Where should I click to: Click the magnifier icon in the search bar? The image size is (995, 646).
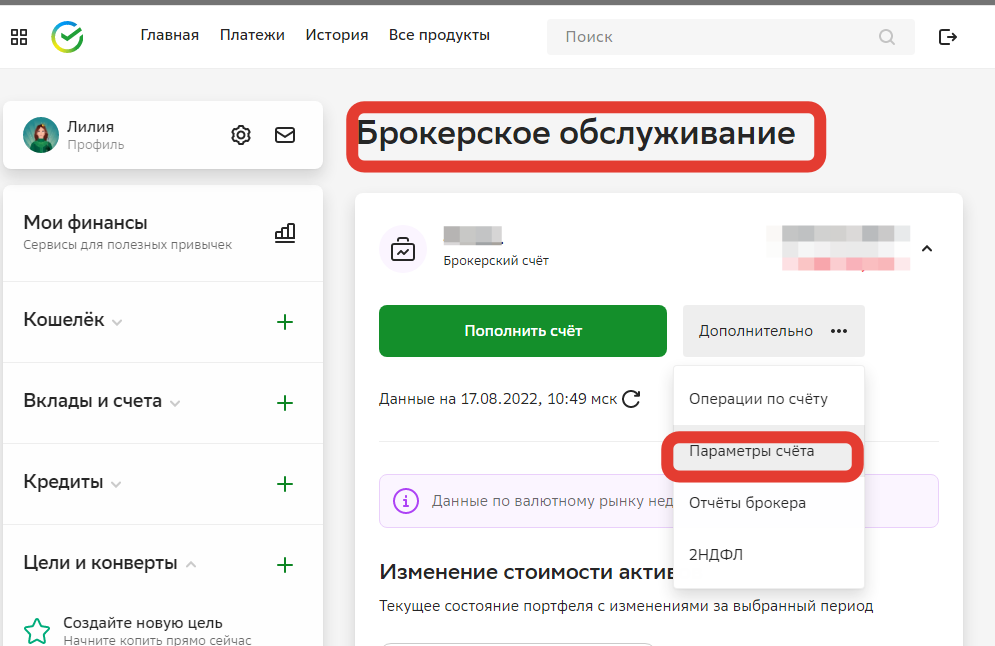point(886,36)
